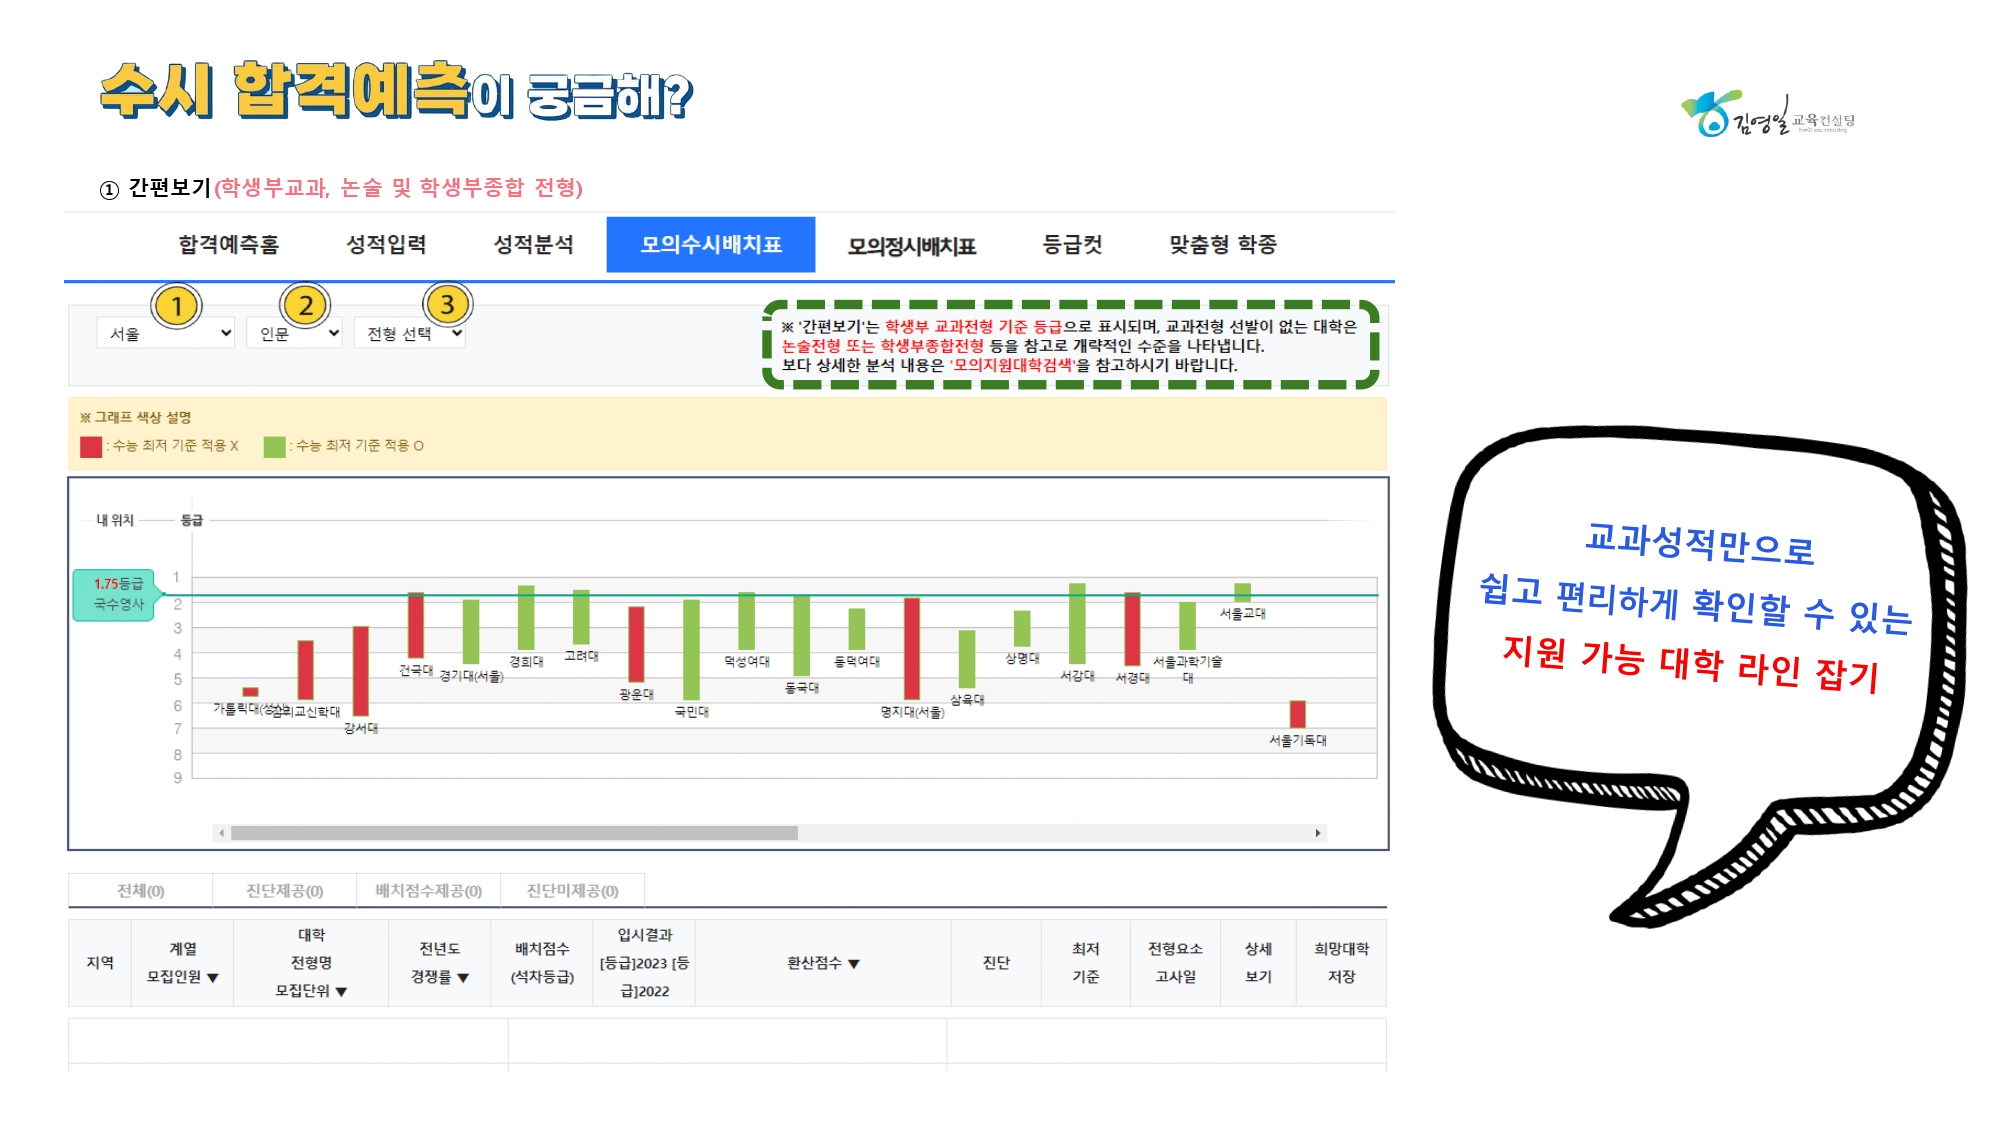Image resolution: width=2000 pixels, height=1125 pixels.
Task: Click the sort arrow next to 환산점수
Action: coord(854,964)
